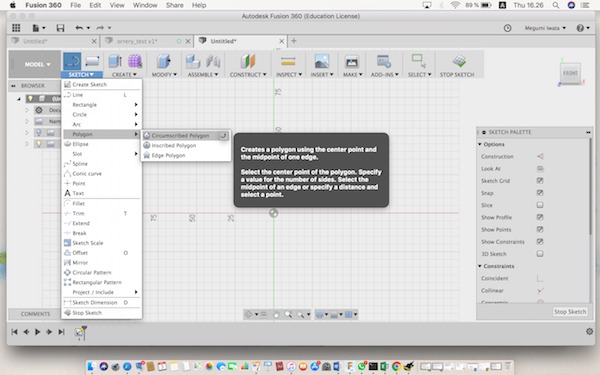
Task: Collapse the Options section in Sketch Palette
Action: [x=480, y=144]
